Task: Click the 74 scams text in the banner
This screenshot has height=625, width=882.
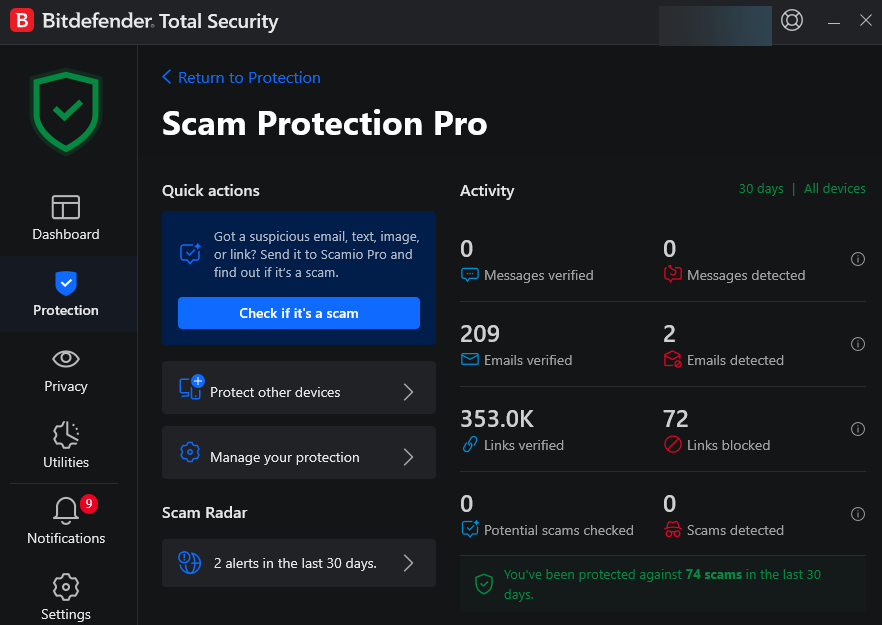Action: coord(713,574)
